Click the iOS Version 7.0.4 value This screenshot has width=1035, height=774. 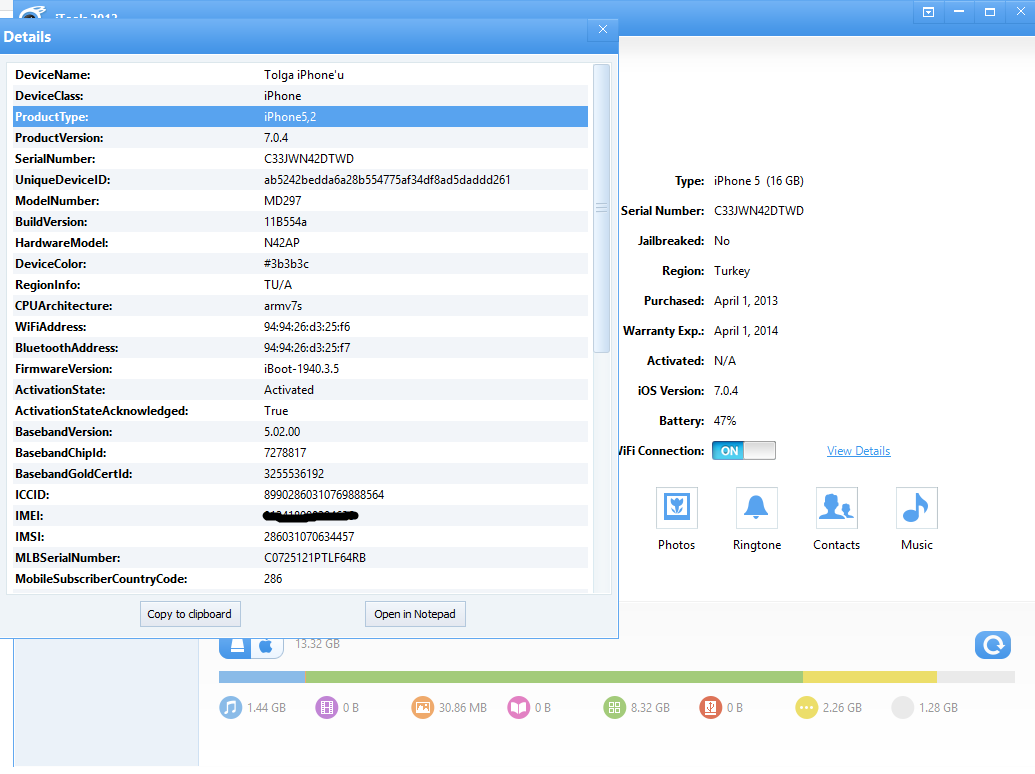pyautogui.click(x=726, y=391)
